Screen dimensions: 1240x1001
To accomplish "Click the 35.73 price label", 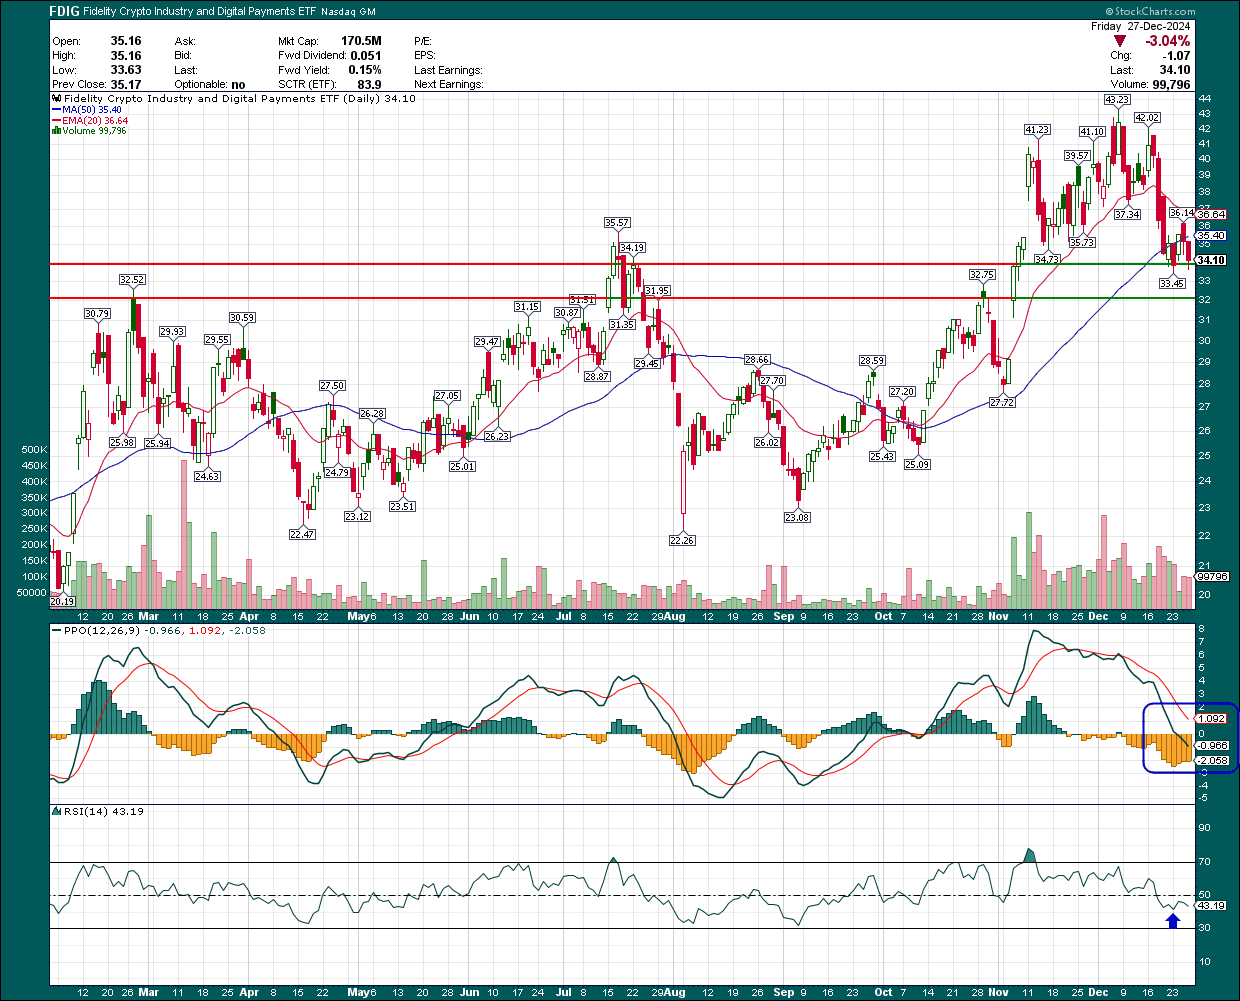I will [x=1082, y=243].
